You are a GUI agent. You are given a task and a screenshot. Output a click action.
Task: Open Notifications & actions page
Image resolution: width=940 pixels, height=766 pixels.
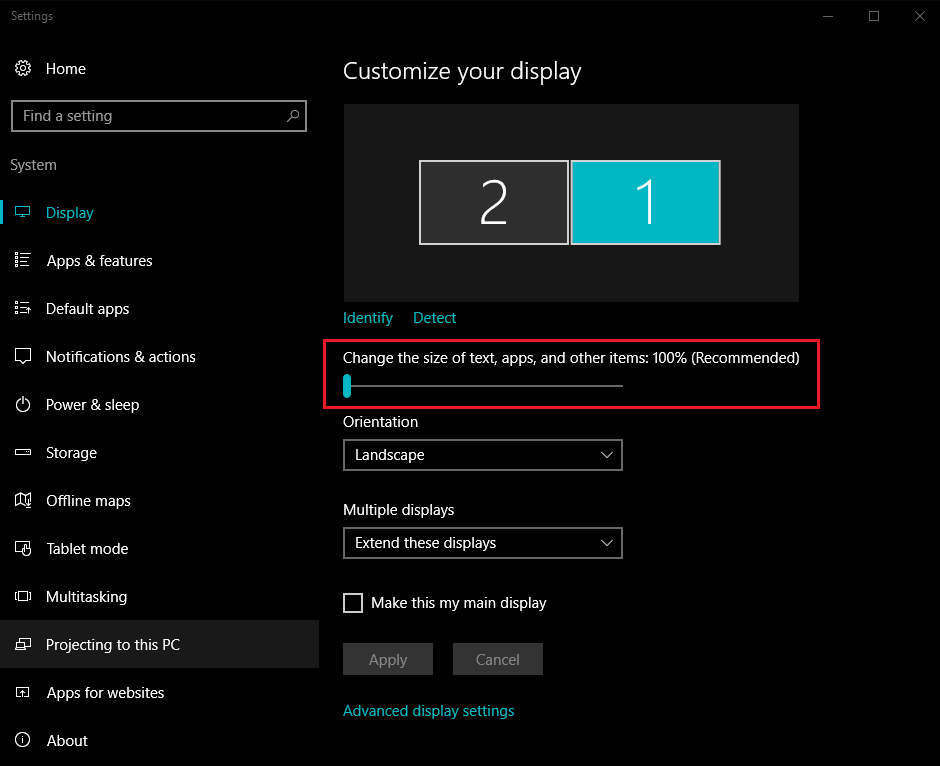[x=159, y=356]
